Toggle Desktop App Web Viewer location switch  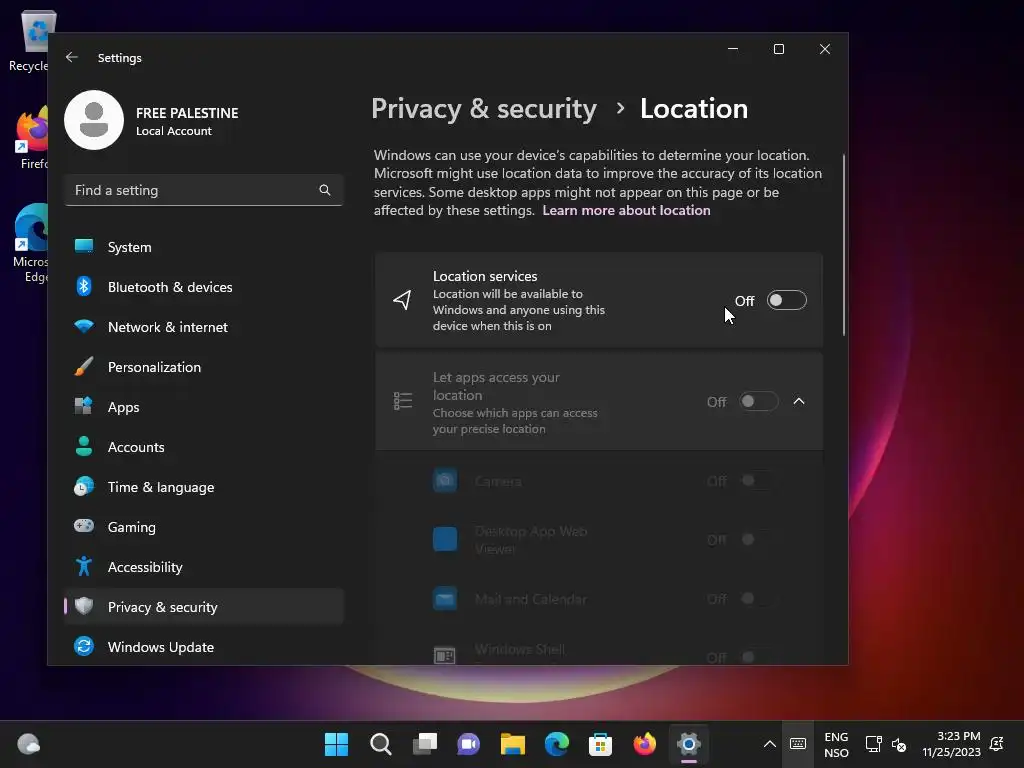point(758,539)
